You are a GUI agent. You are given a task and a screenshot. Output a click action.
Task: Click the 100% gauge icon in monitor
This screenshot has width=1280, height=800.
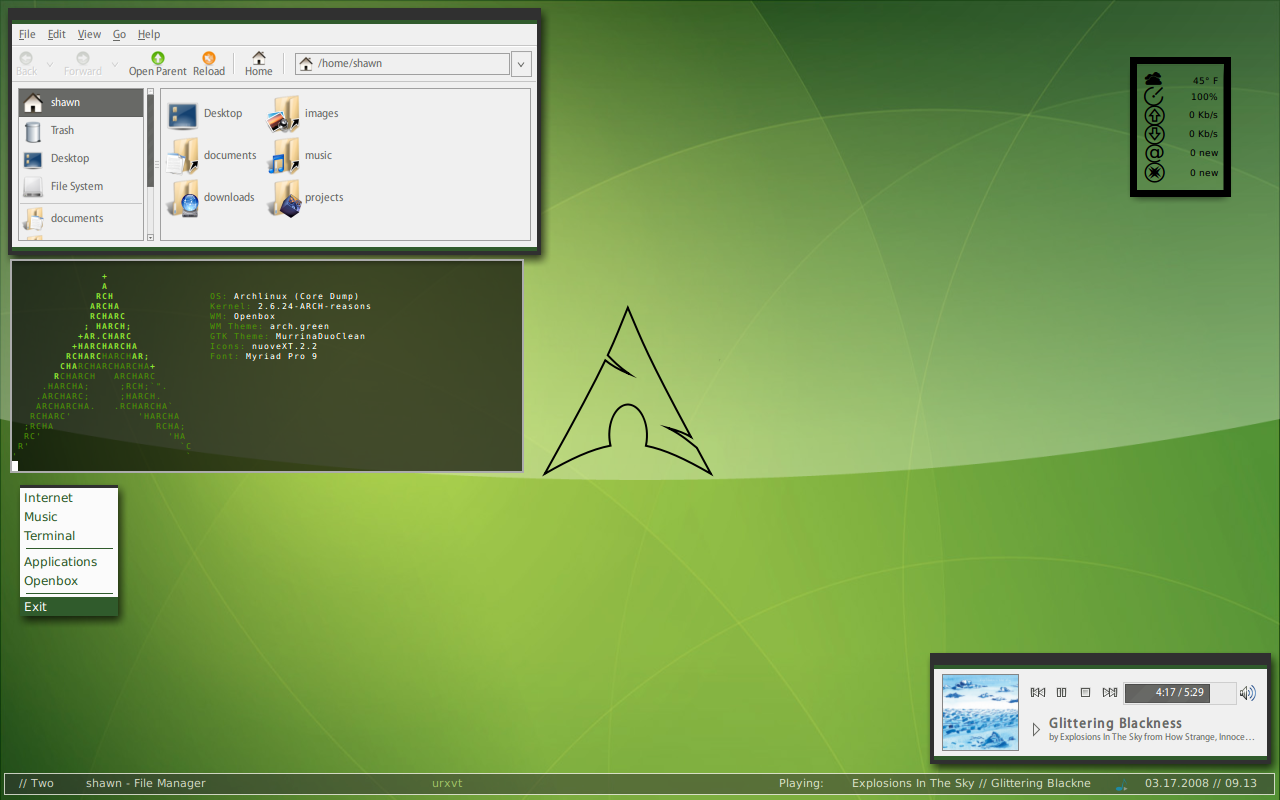[1154, 97]
